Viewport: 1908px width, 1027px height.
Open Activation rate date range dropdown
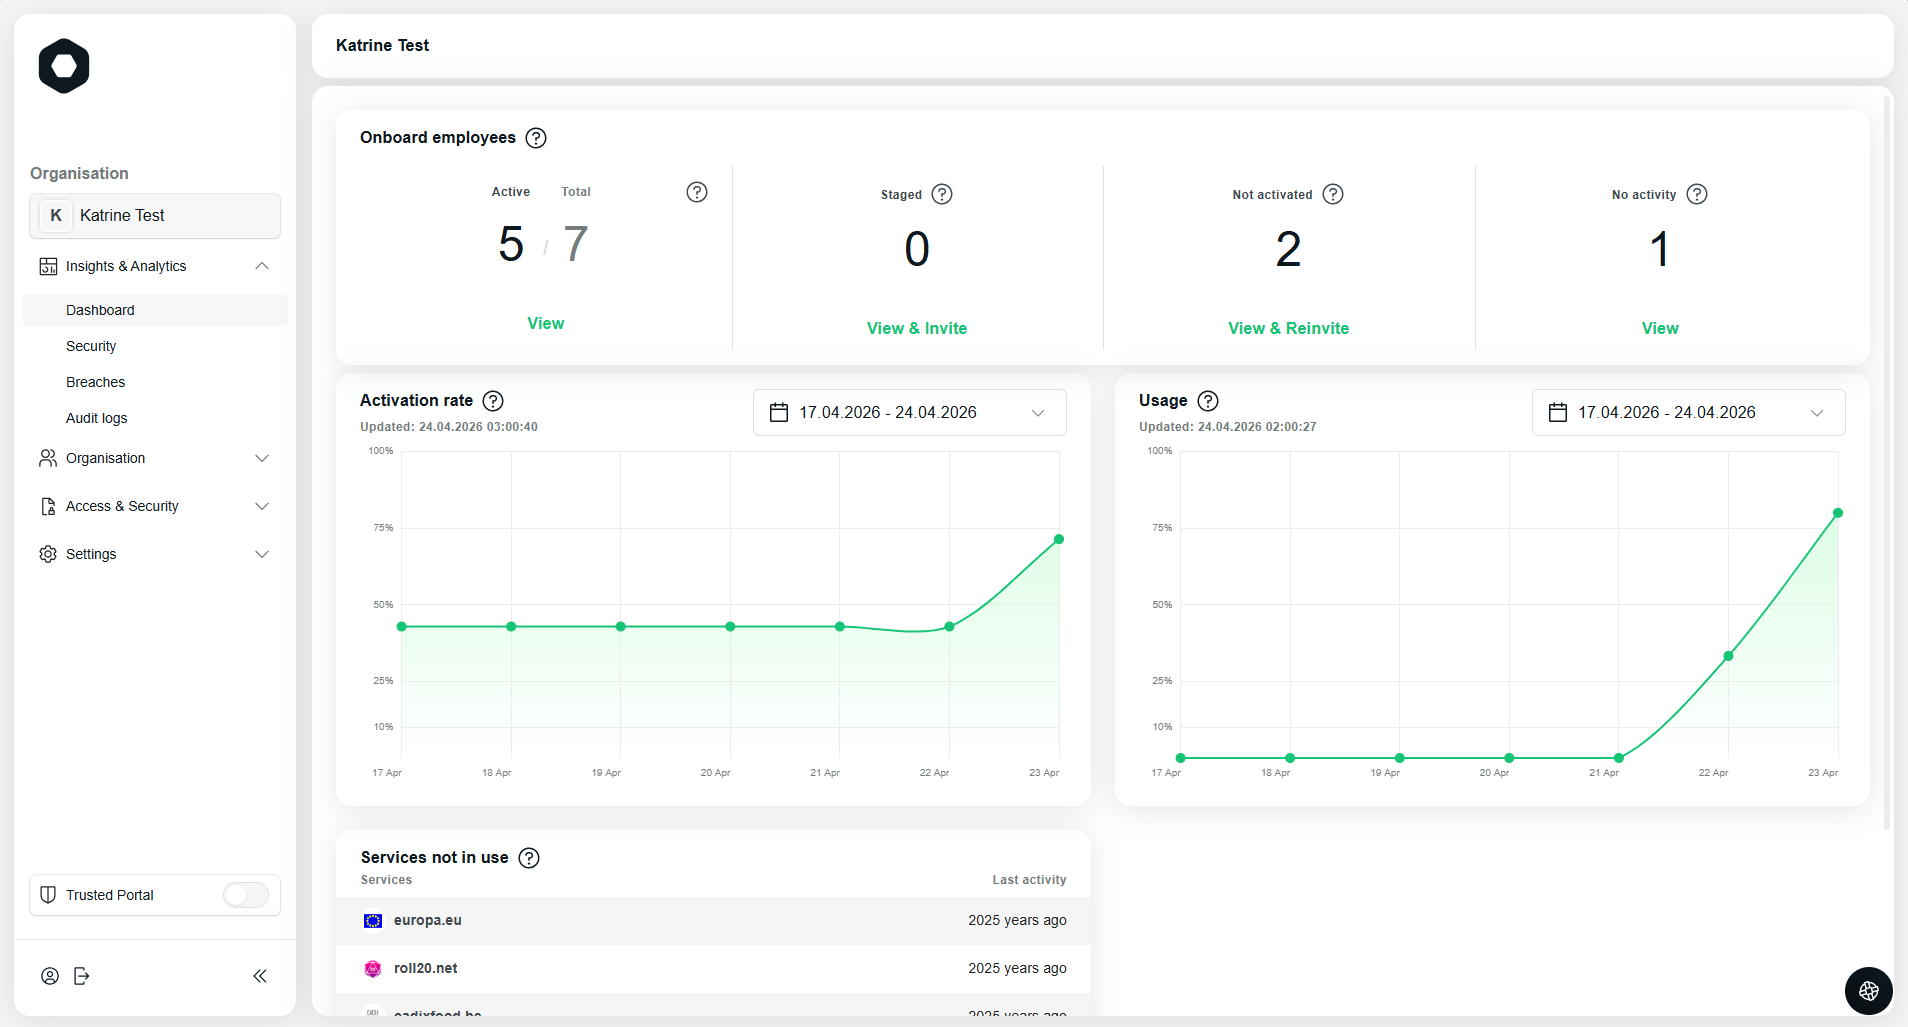coord(910,412)
